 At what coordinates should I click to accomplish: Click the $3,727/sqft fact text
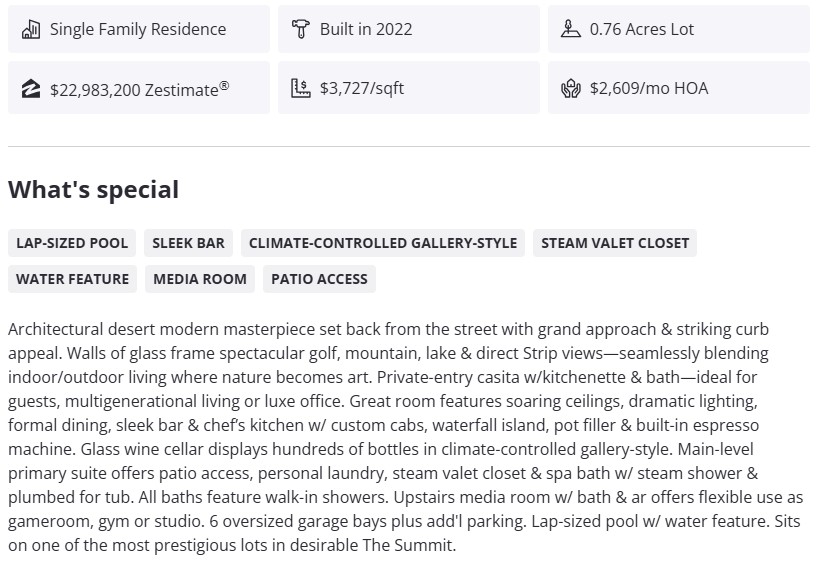pos(362,88)
